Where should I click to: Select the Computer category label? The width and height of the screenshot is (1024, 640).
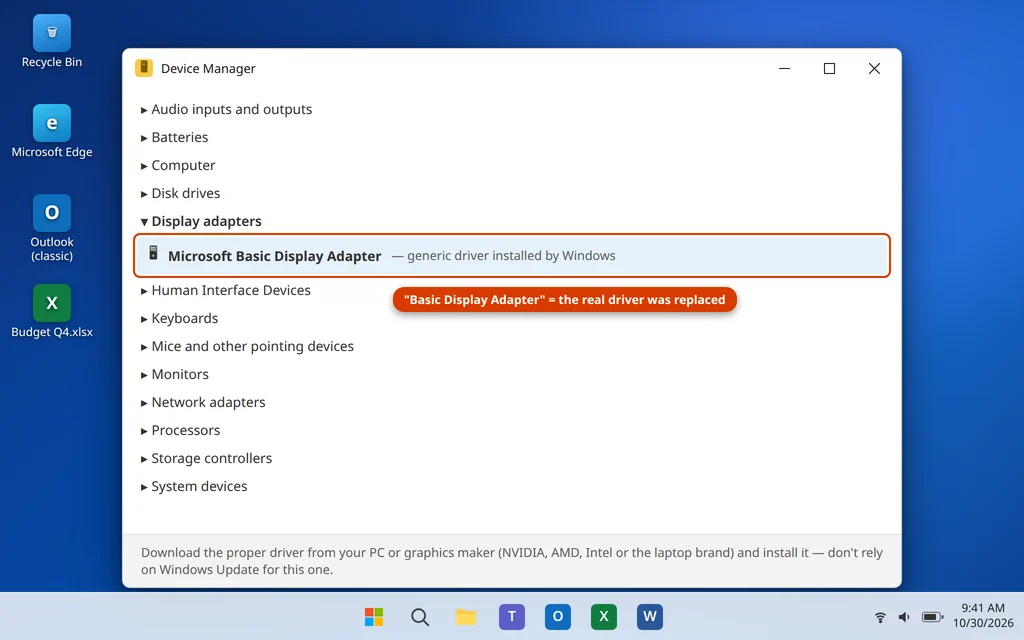(184, 165)
